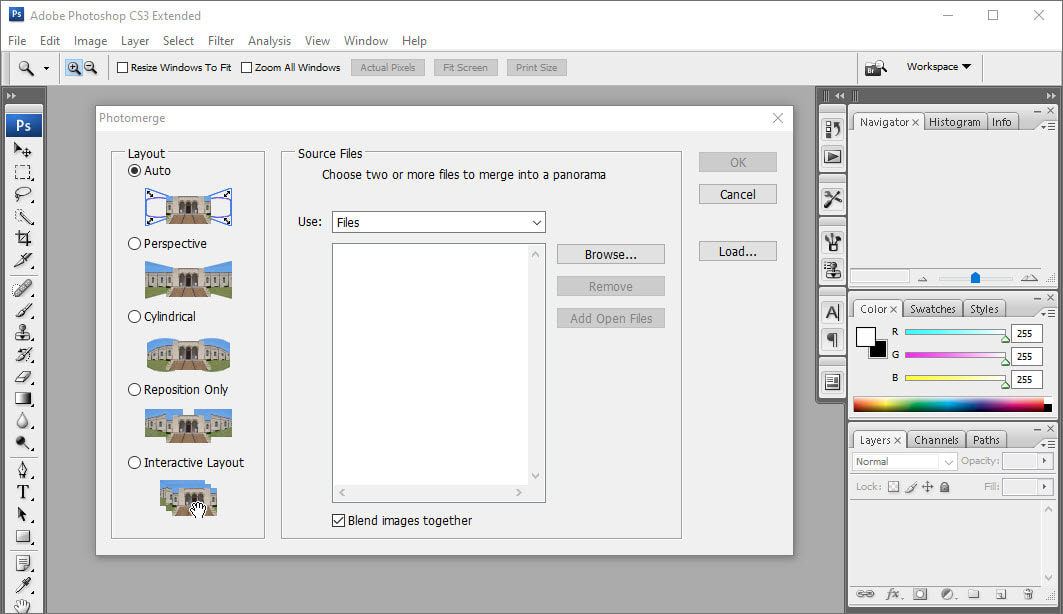Select the Gradient tool
This screenshot has height=614, width=1063.
(23, 398)
